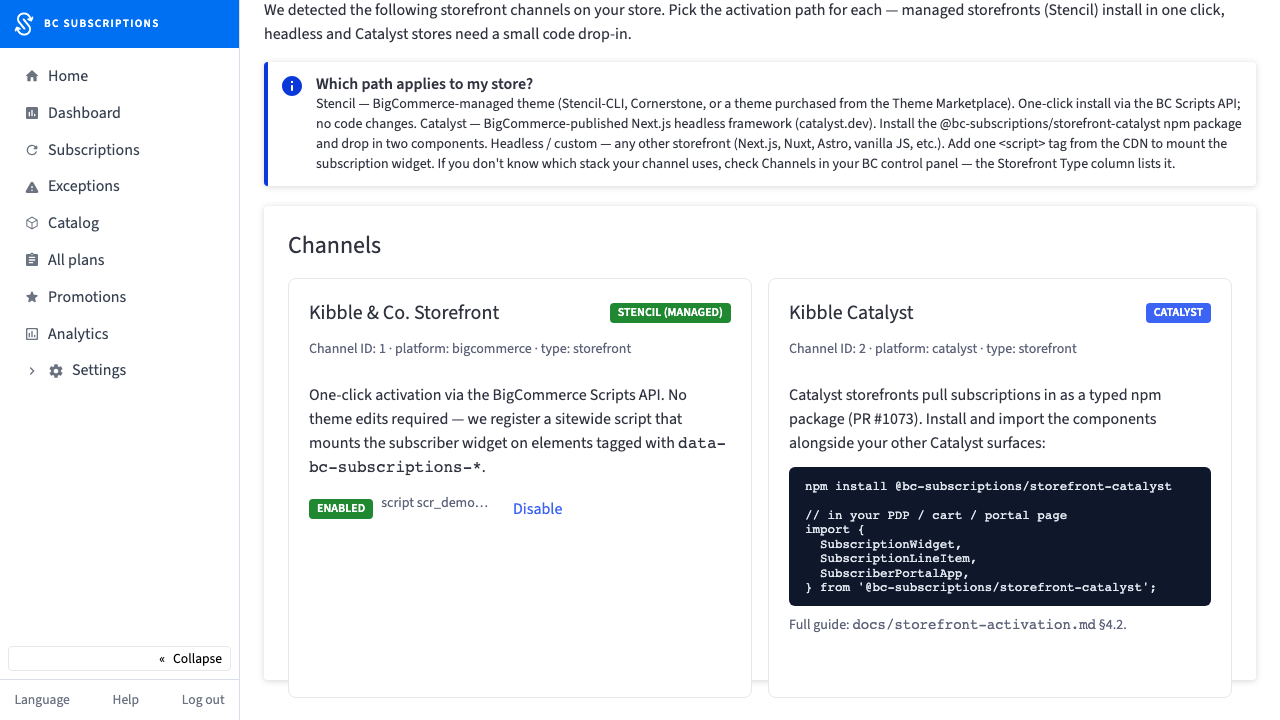Viewport: 1280px width, 720px height.
Task: Click the Log out link
Action: pos(203,700)
